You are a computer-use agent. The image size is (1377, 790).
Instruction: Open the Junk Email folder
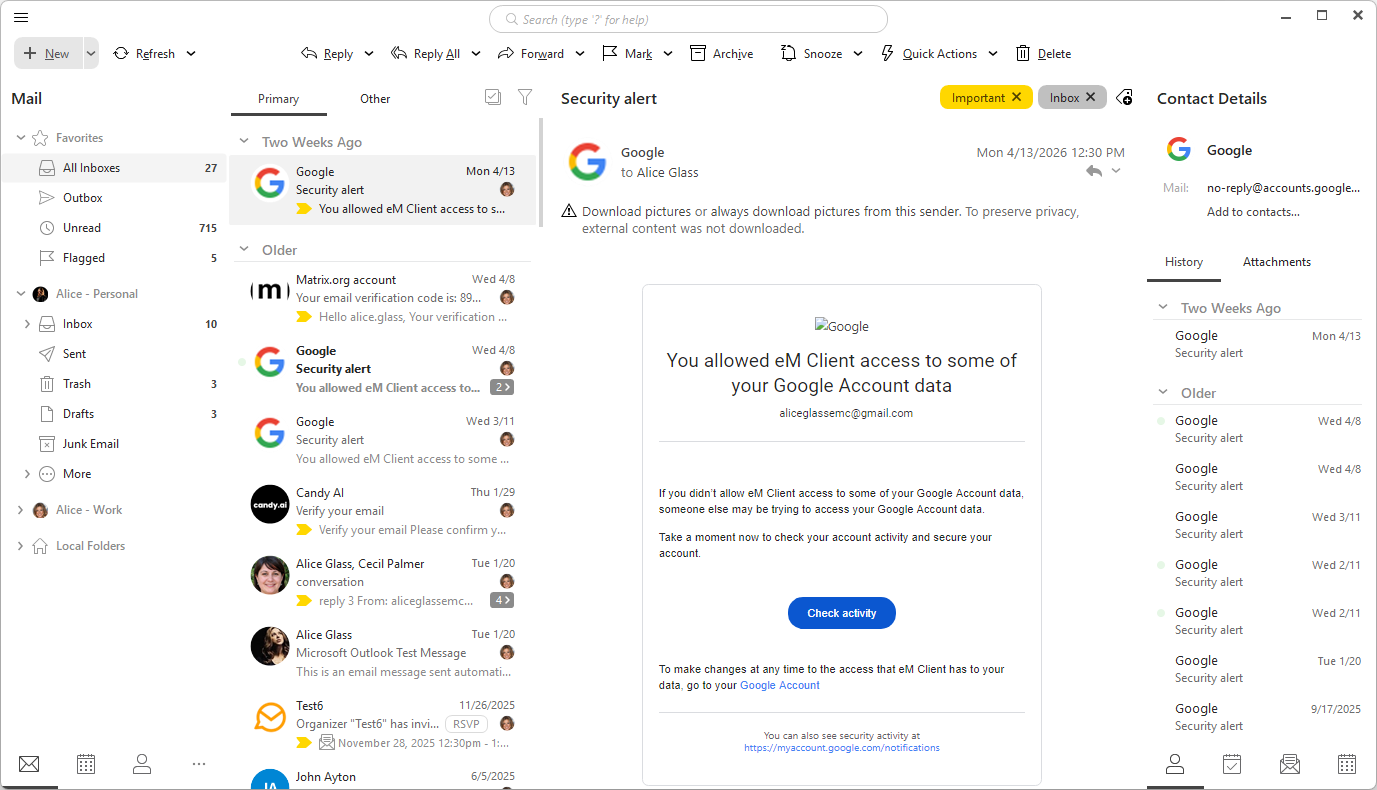(114, 444)
